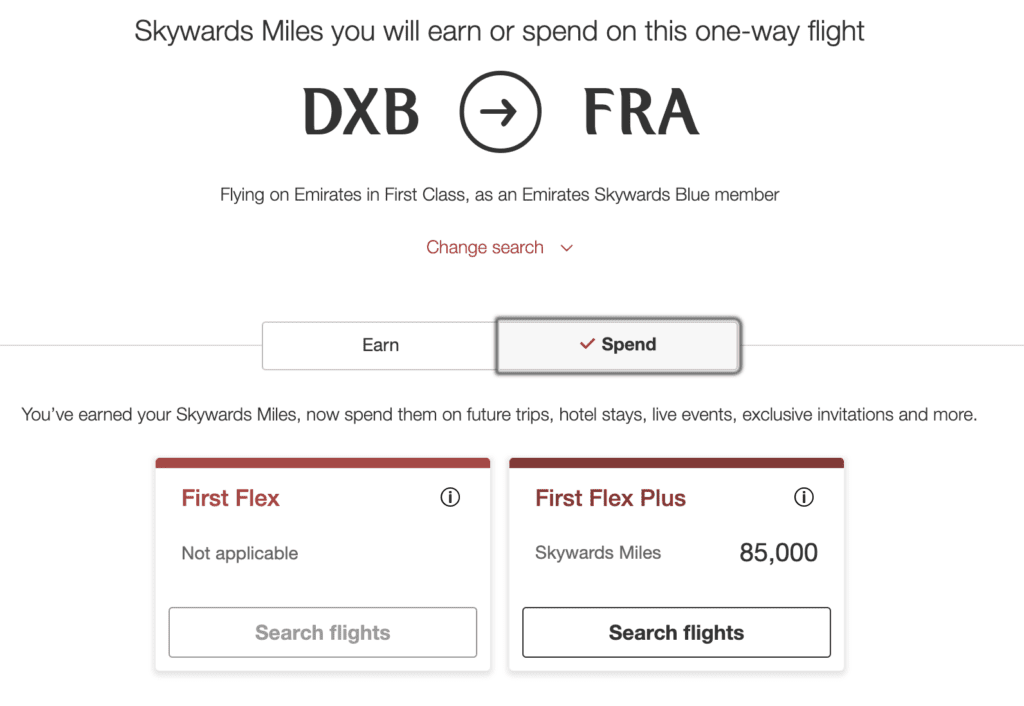Screen dimensions: 1024x706
Task: Click Search flights on First Flex Plus card
Action: [x=676, y=632]
